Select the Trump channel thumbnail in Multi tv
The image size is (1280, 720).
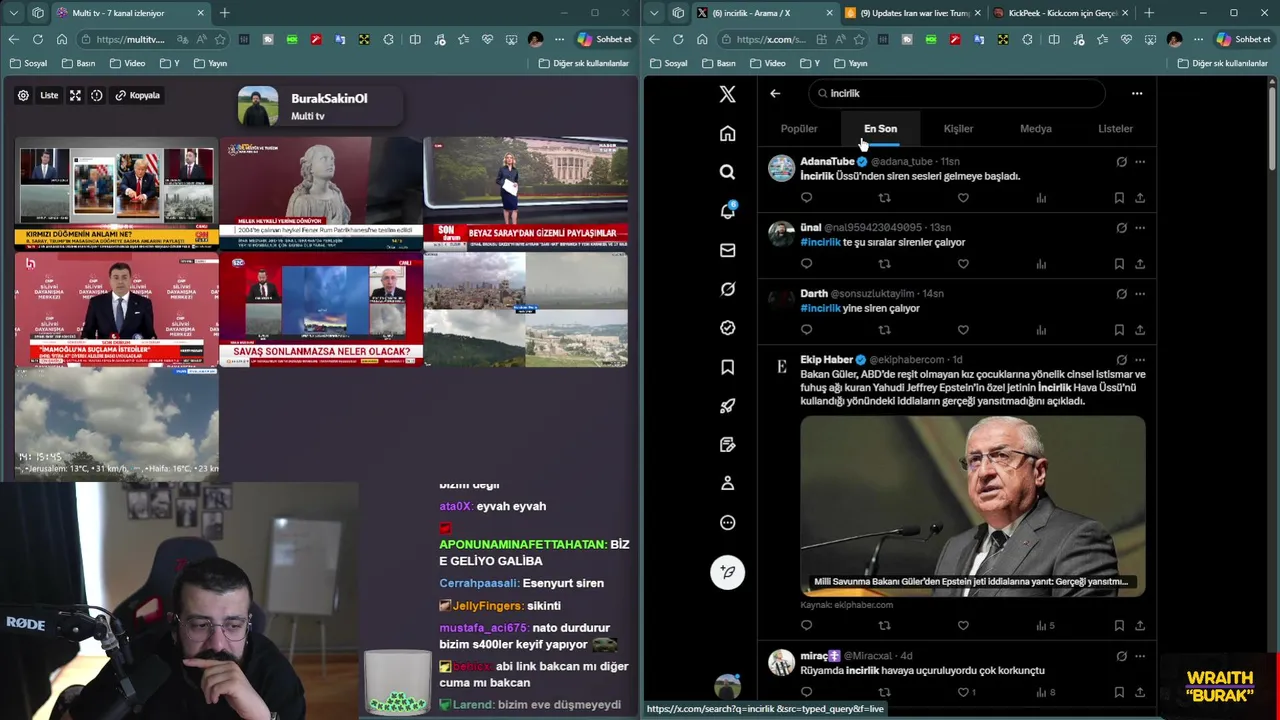tap(117, 193)
